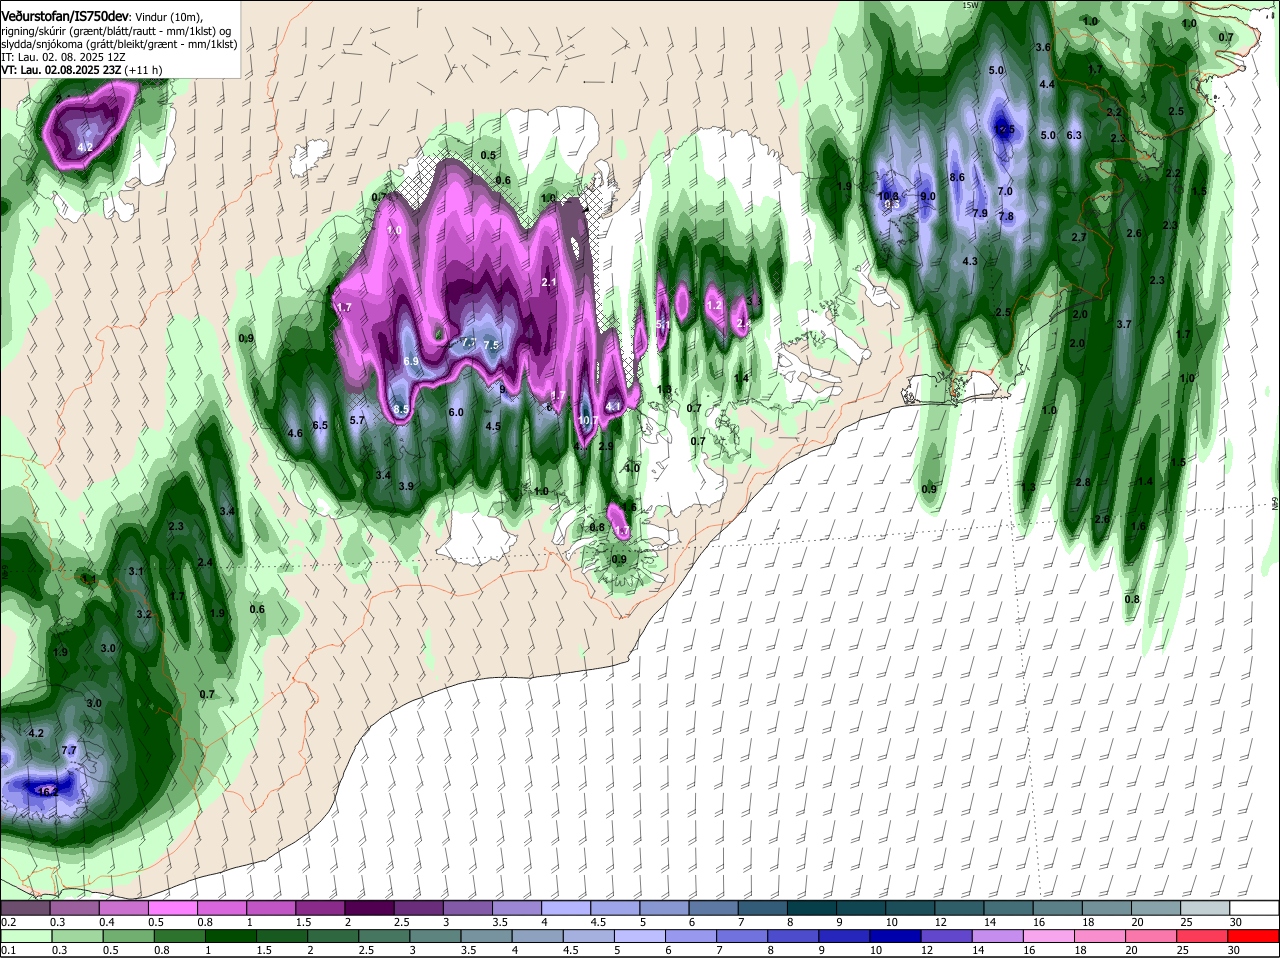Click the 6.5 value label on the map
The image size is (1280, 958).
tap(320, 425)
